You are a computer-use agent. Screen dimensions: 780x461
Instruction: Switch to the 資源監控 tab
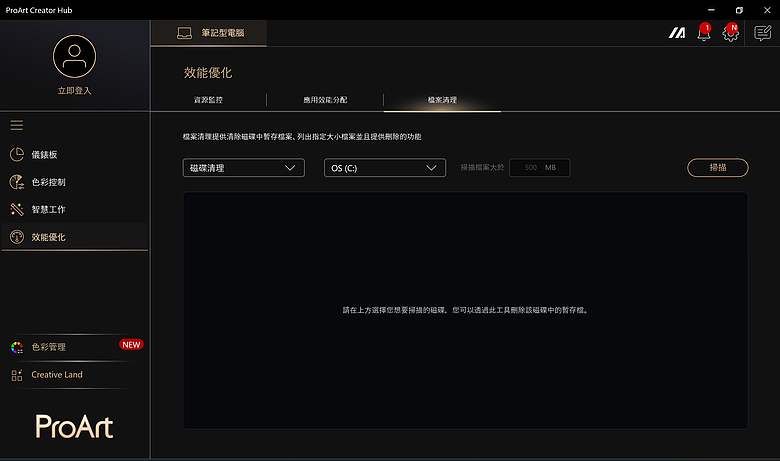pos(208,100)
